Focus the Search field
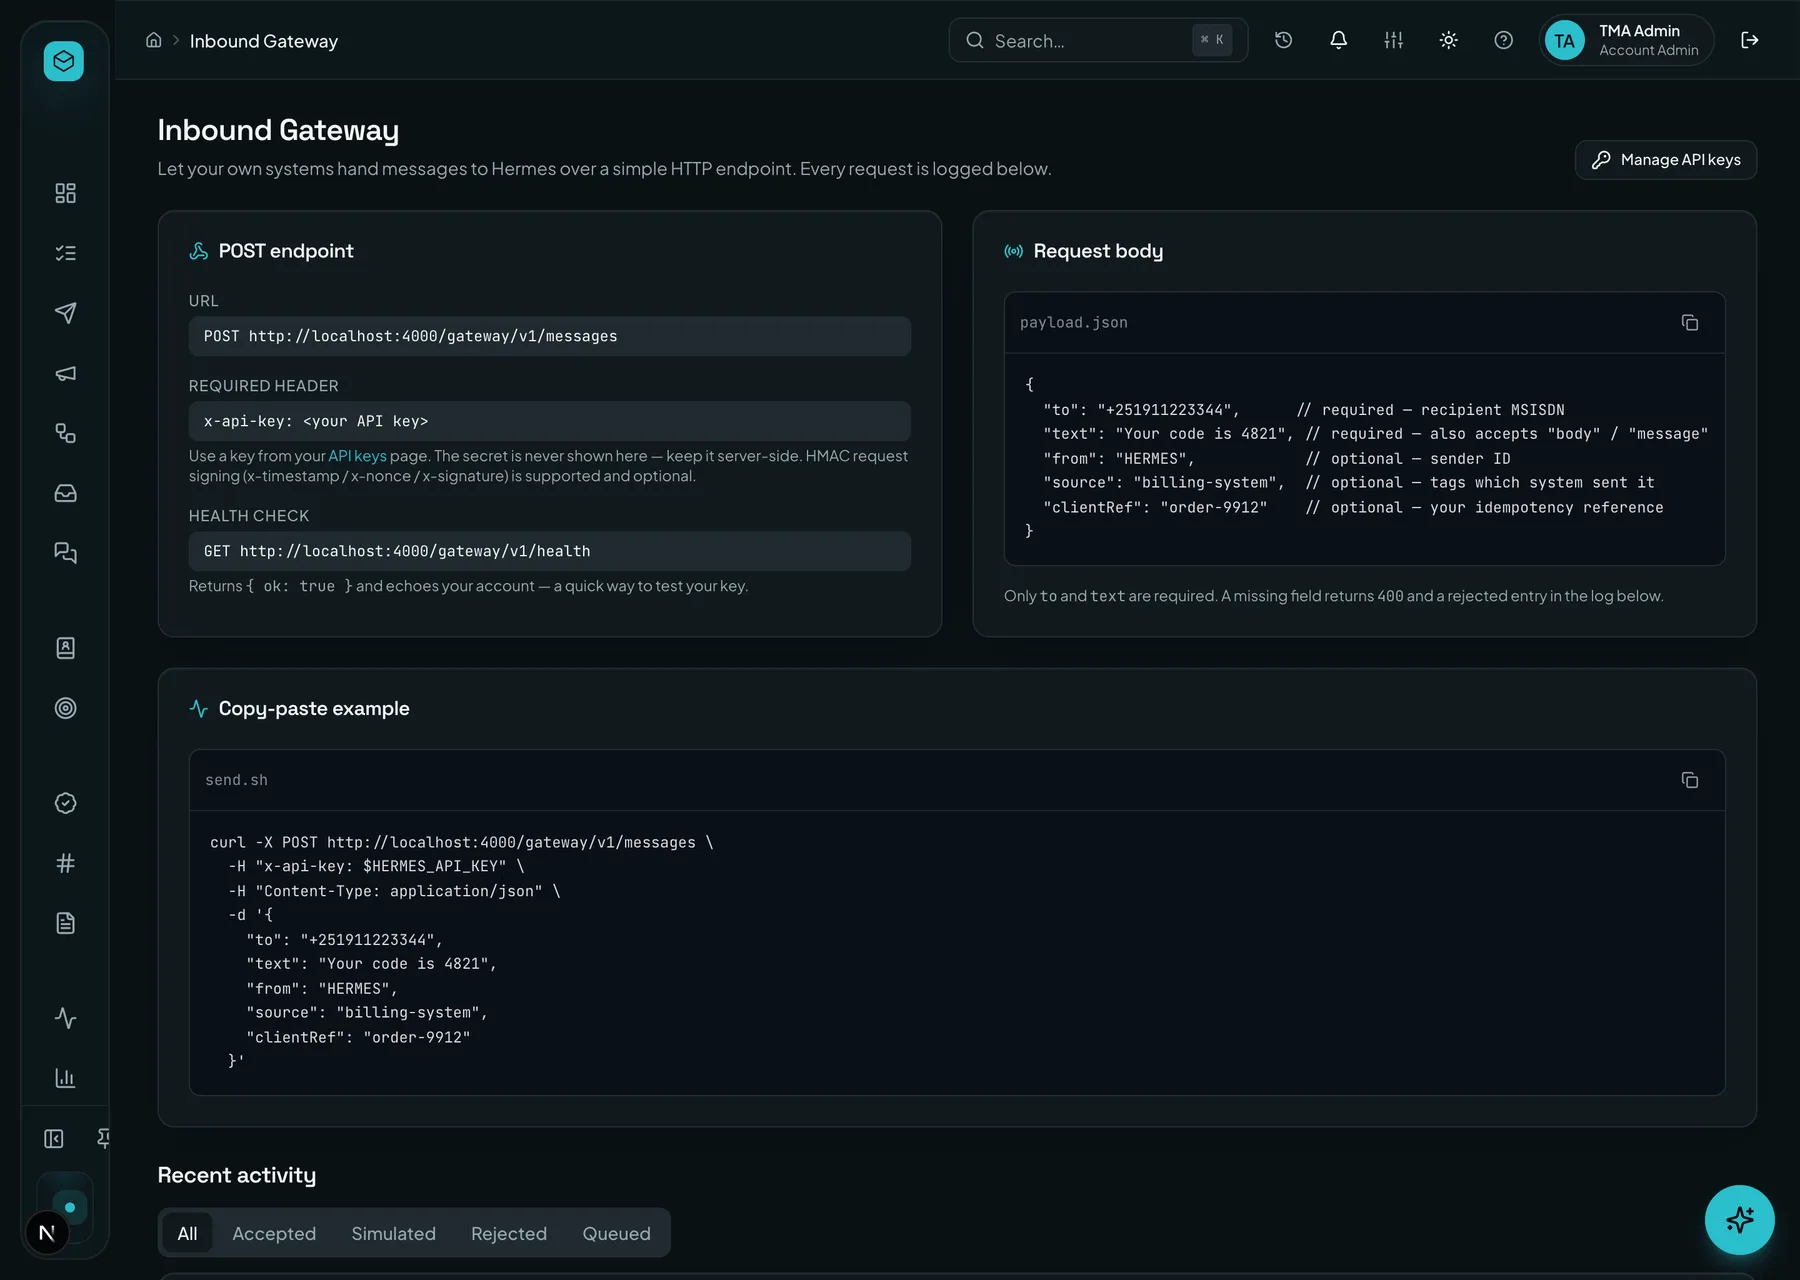This screenshot has width=1800, height=1280. click(1098, 40)
